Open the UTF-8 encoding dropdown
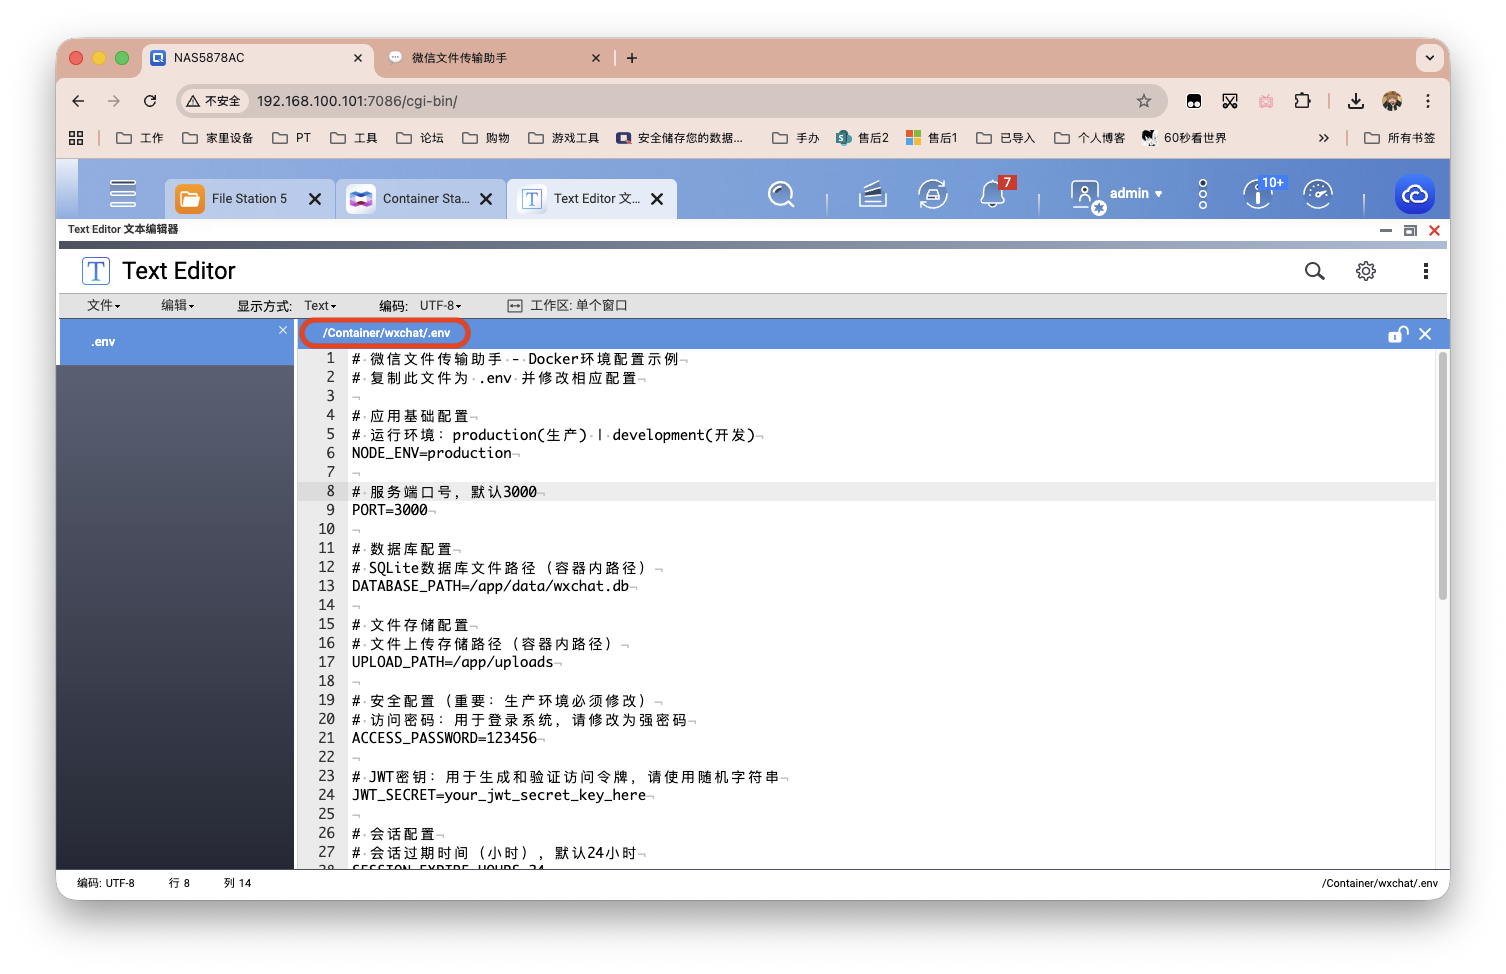1506x974 pixels. coord(440,305)
